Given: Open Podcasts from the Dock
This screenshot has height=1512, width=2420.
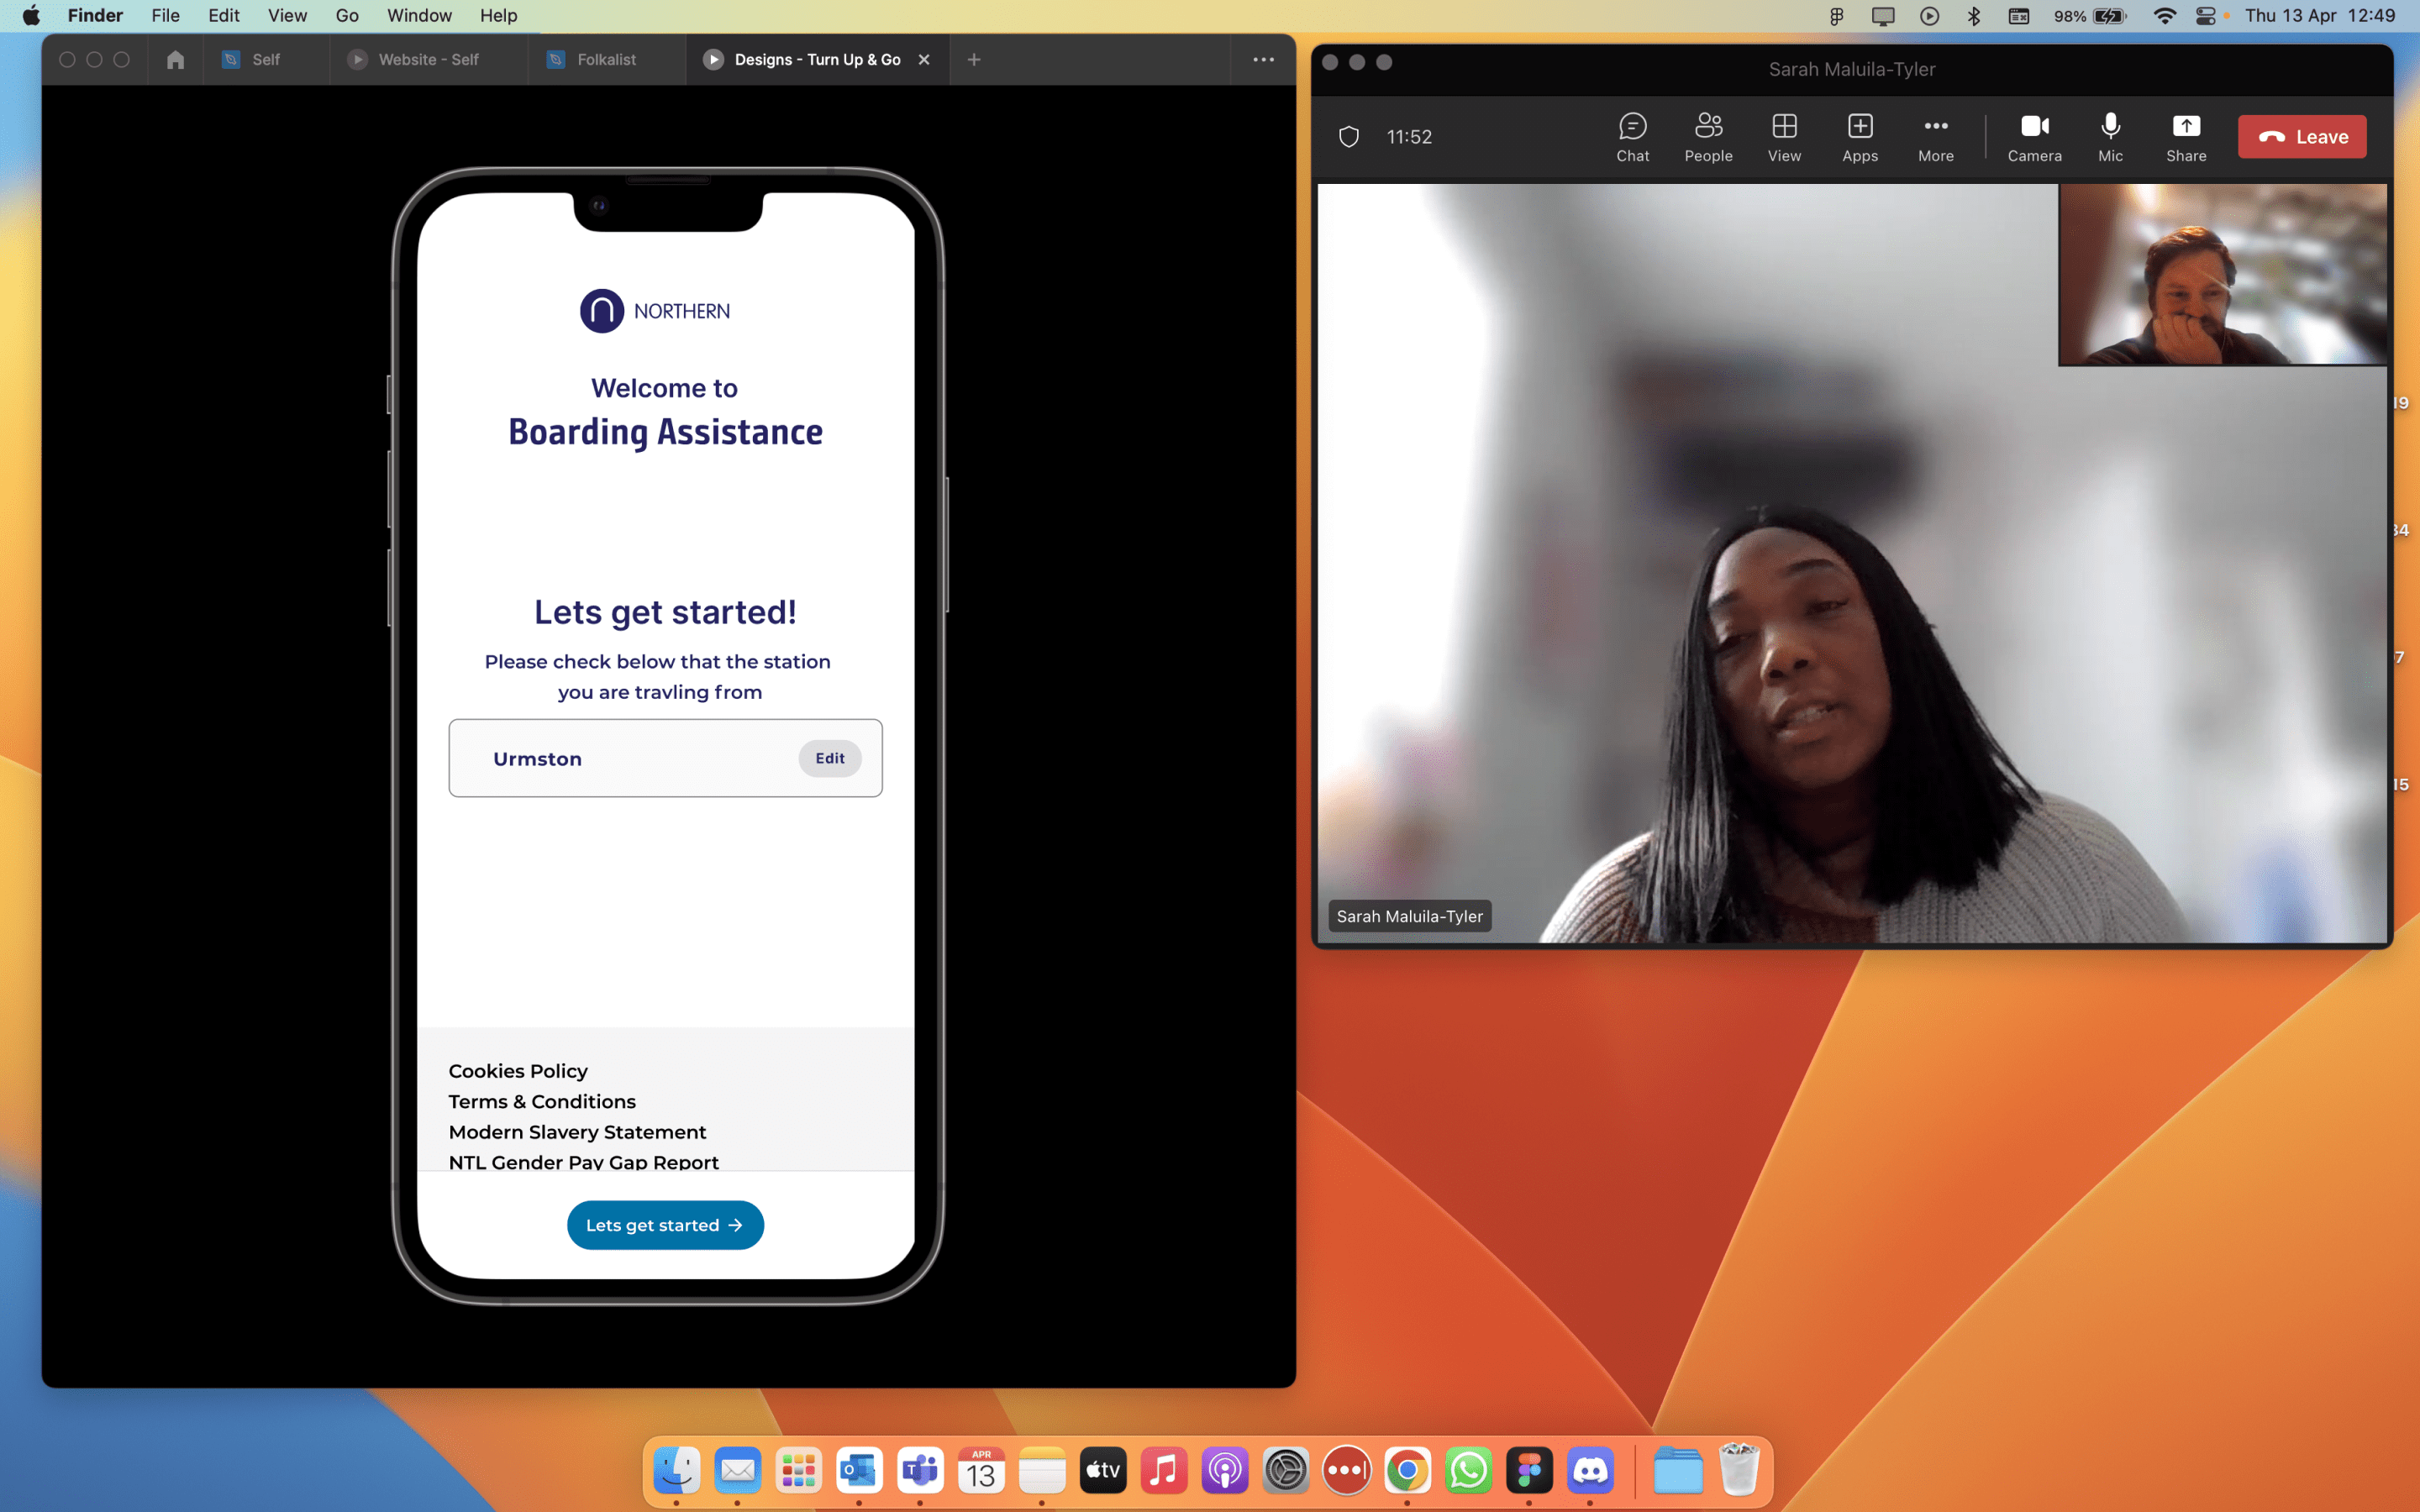Looking at the screenshot, I should 1225,1470.
